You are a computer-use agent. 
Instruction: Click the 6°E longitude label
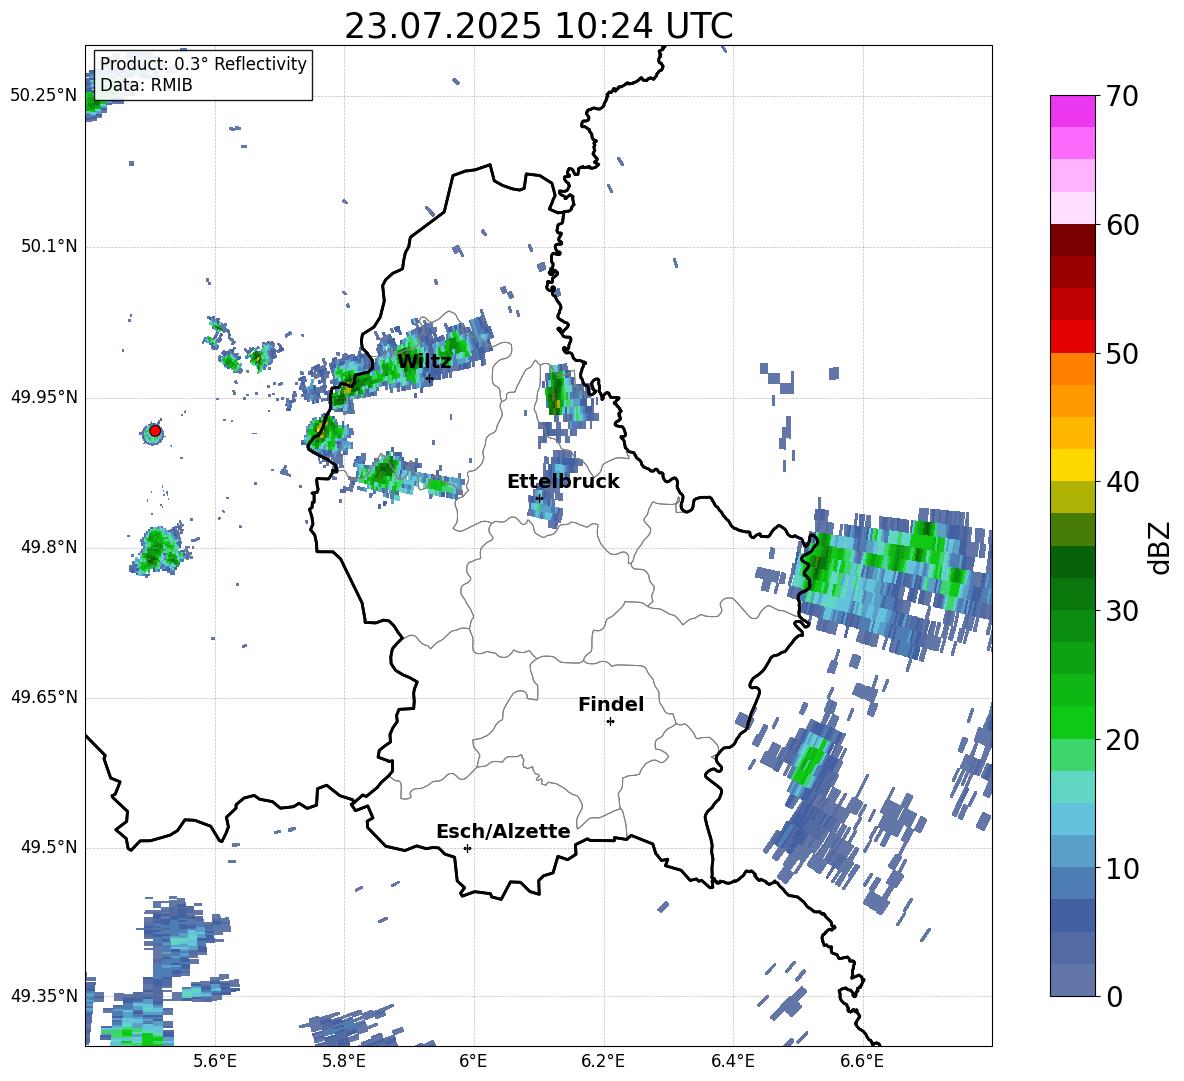click(x=473, y=1061)
